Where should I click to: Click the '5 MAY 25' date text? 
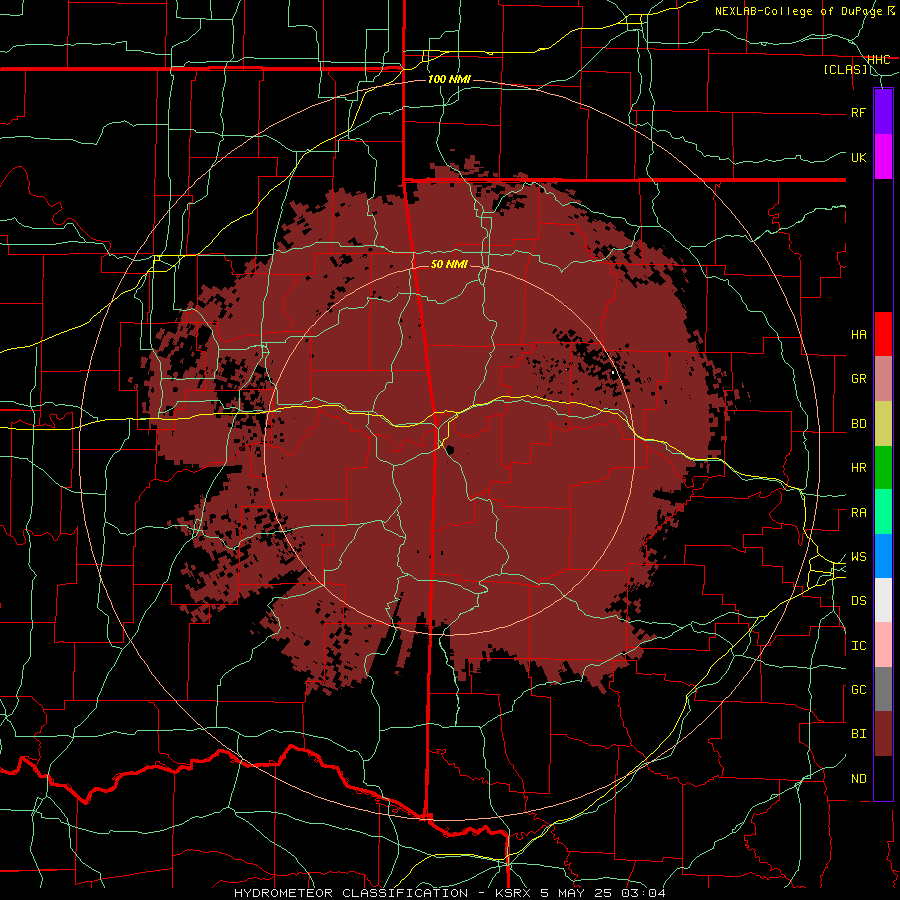(577, 893)
